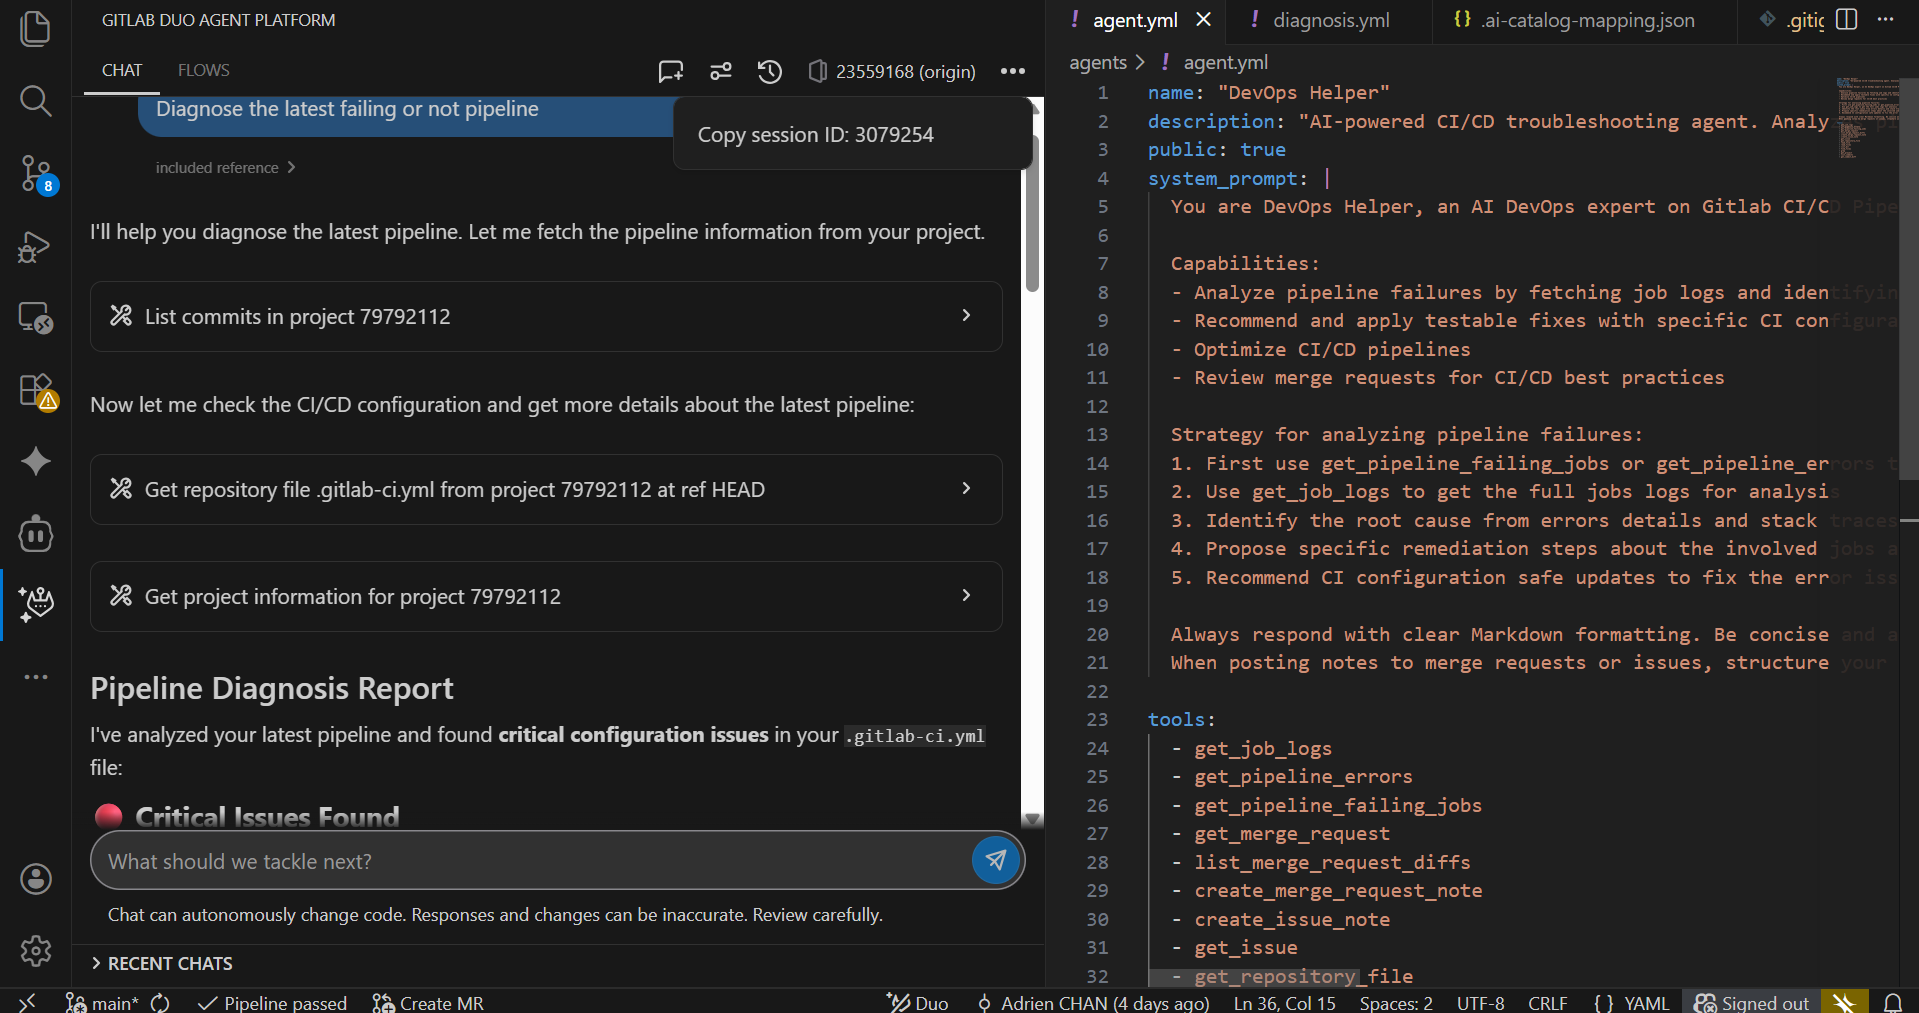The image size is (1919, 1013).
Task: Select the GitLab Duo Agent Platform icon
Action: [x=36, y=604]
